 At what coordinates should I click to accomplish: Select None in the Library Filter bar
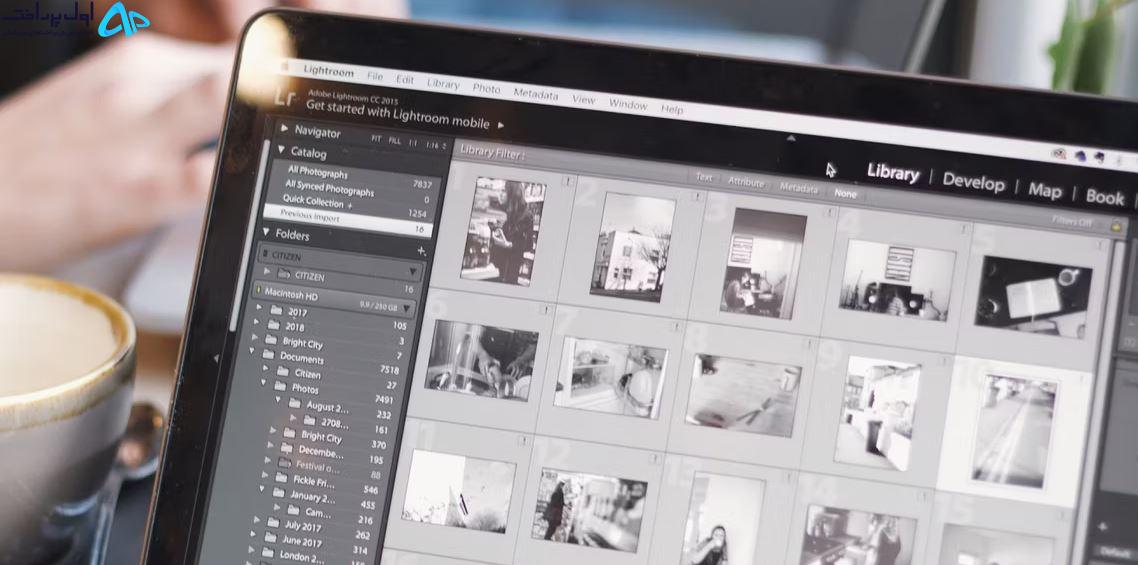[845, 194]
